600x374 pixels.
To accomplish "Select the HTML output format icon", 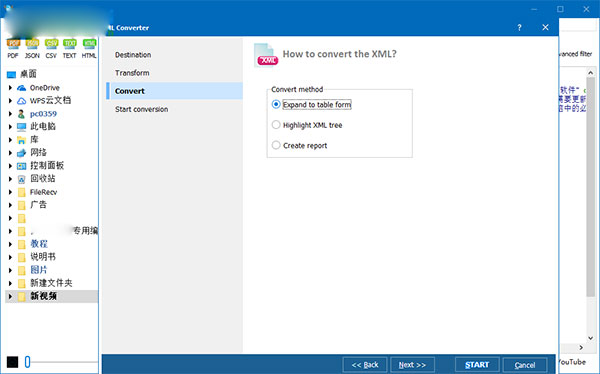I will [x=89, y=48].
